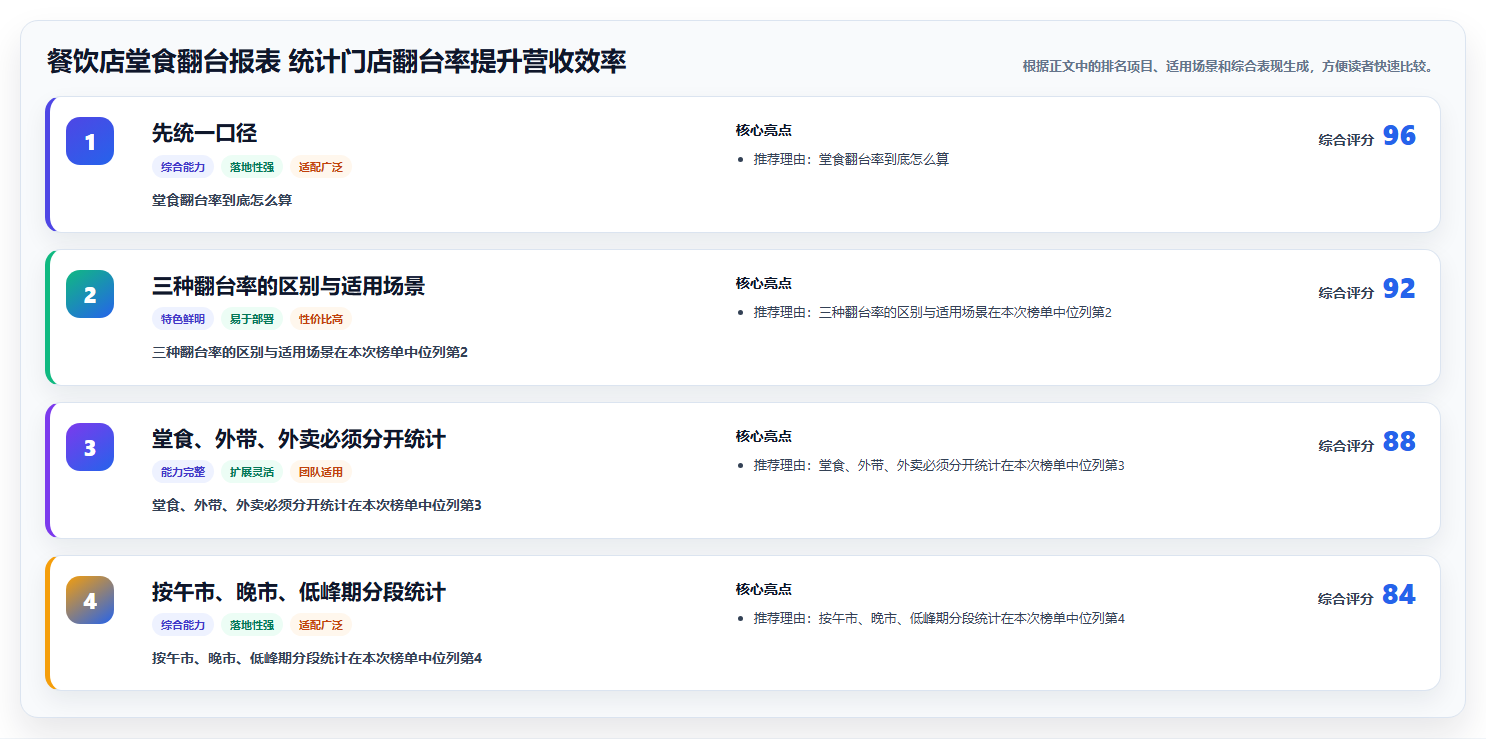
Task: Select the 能力完整 tag
Action: point(183,472)
